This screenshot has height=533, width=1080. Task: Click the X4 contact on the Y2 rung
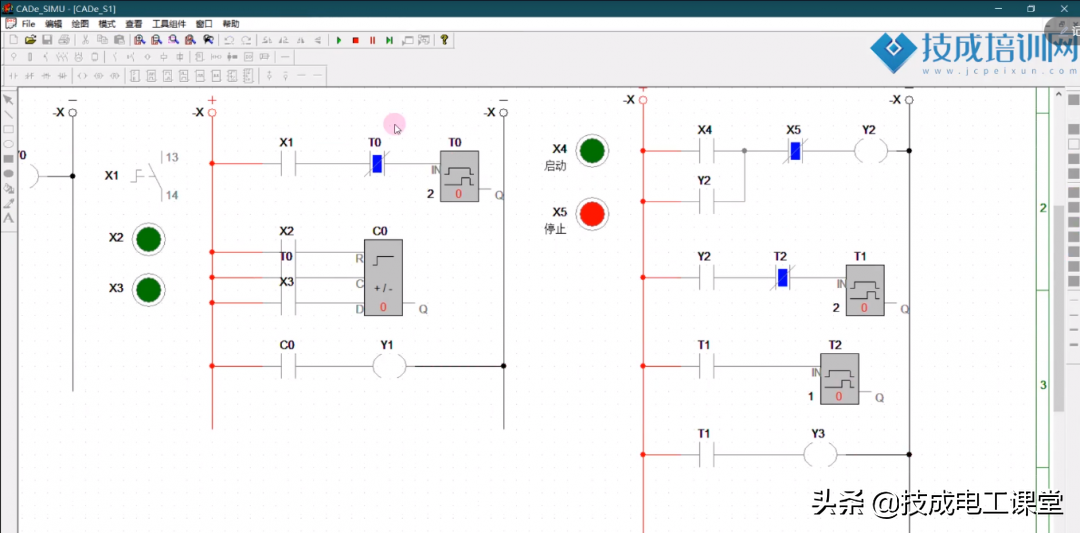point(705,150)
